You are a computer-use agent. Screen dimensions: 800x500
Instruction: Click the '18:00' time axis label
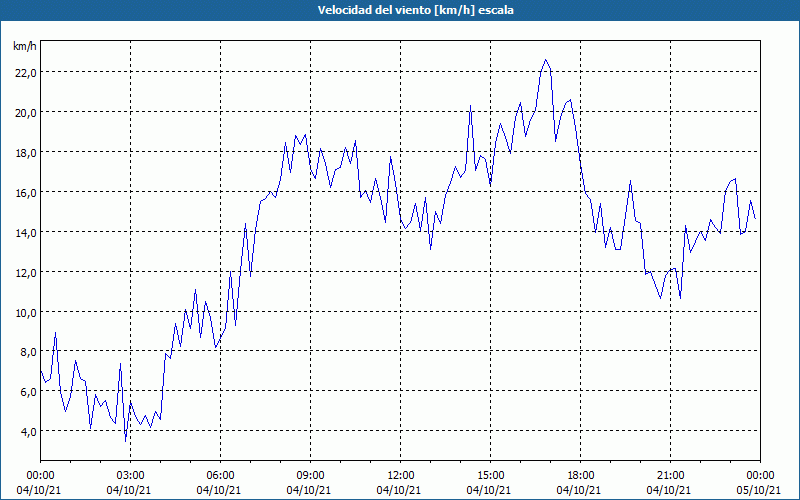pyautogui.click(x=581, y=476)
